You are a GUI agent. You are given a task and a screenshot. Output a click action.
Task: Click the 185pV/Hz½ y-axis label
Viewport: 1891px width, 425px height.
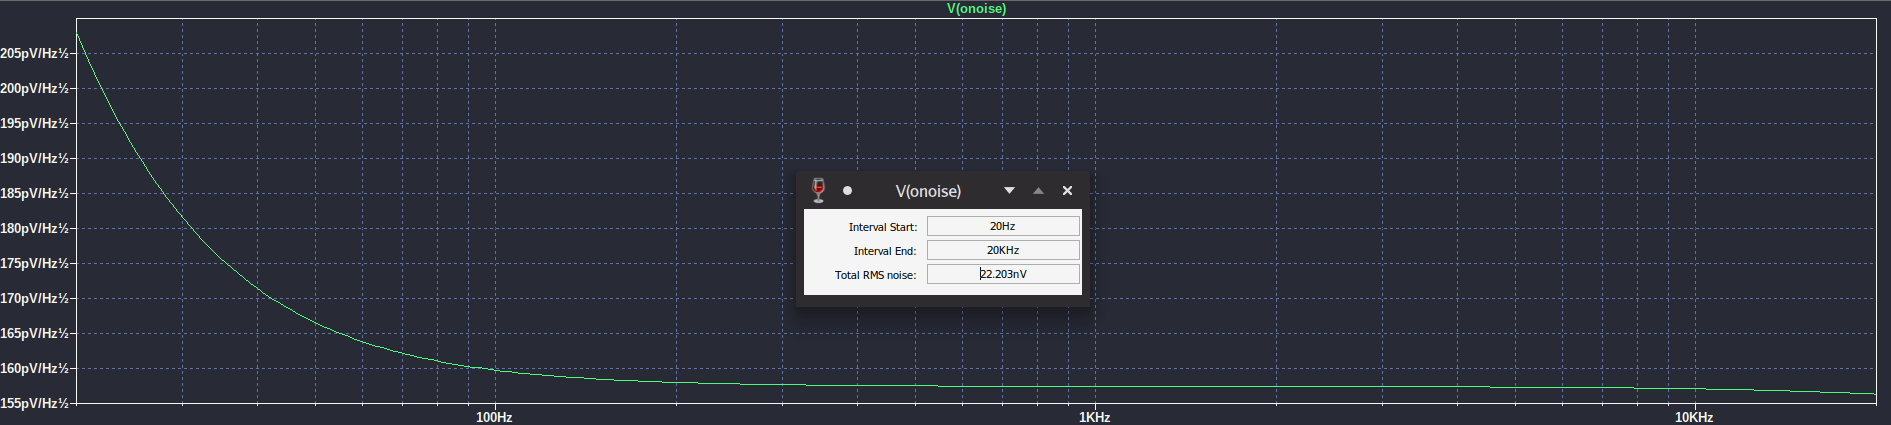click(34, 193)
